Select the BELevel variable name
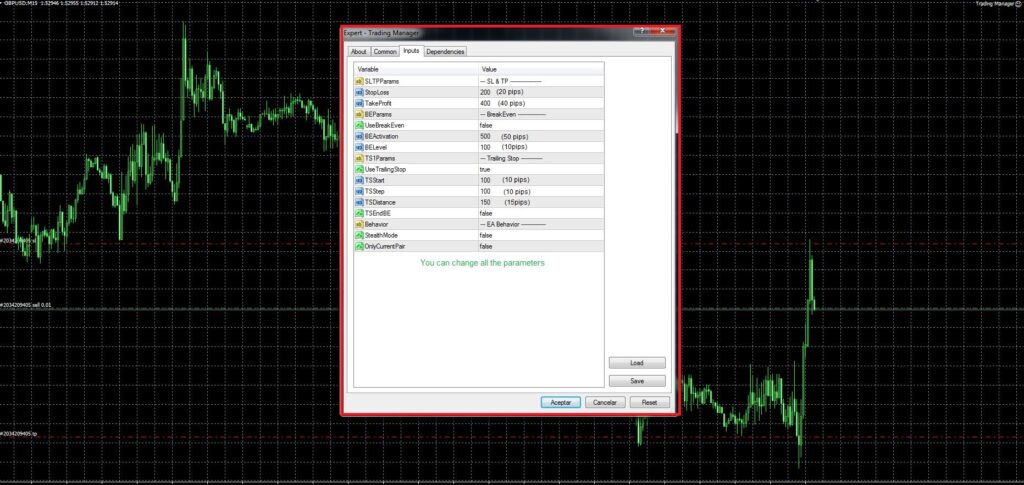 [376, 148]
